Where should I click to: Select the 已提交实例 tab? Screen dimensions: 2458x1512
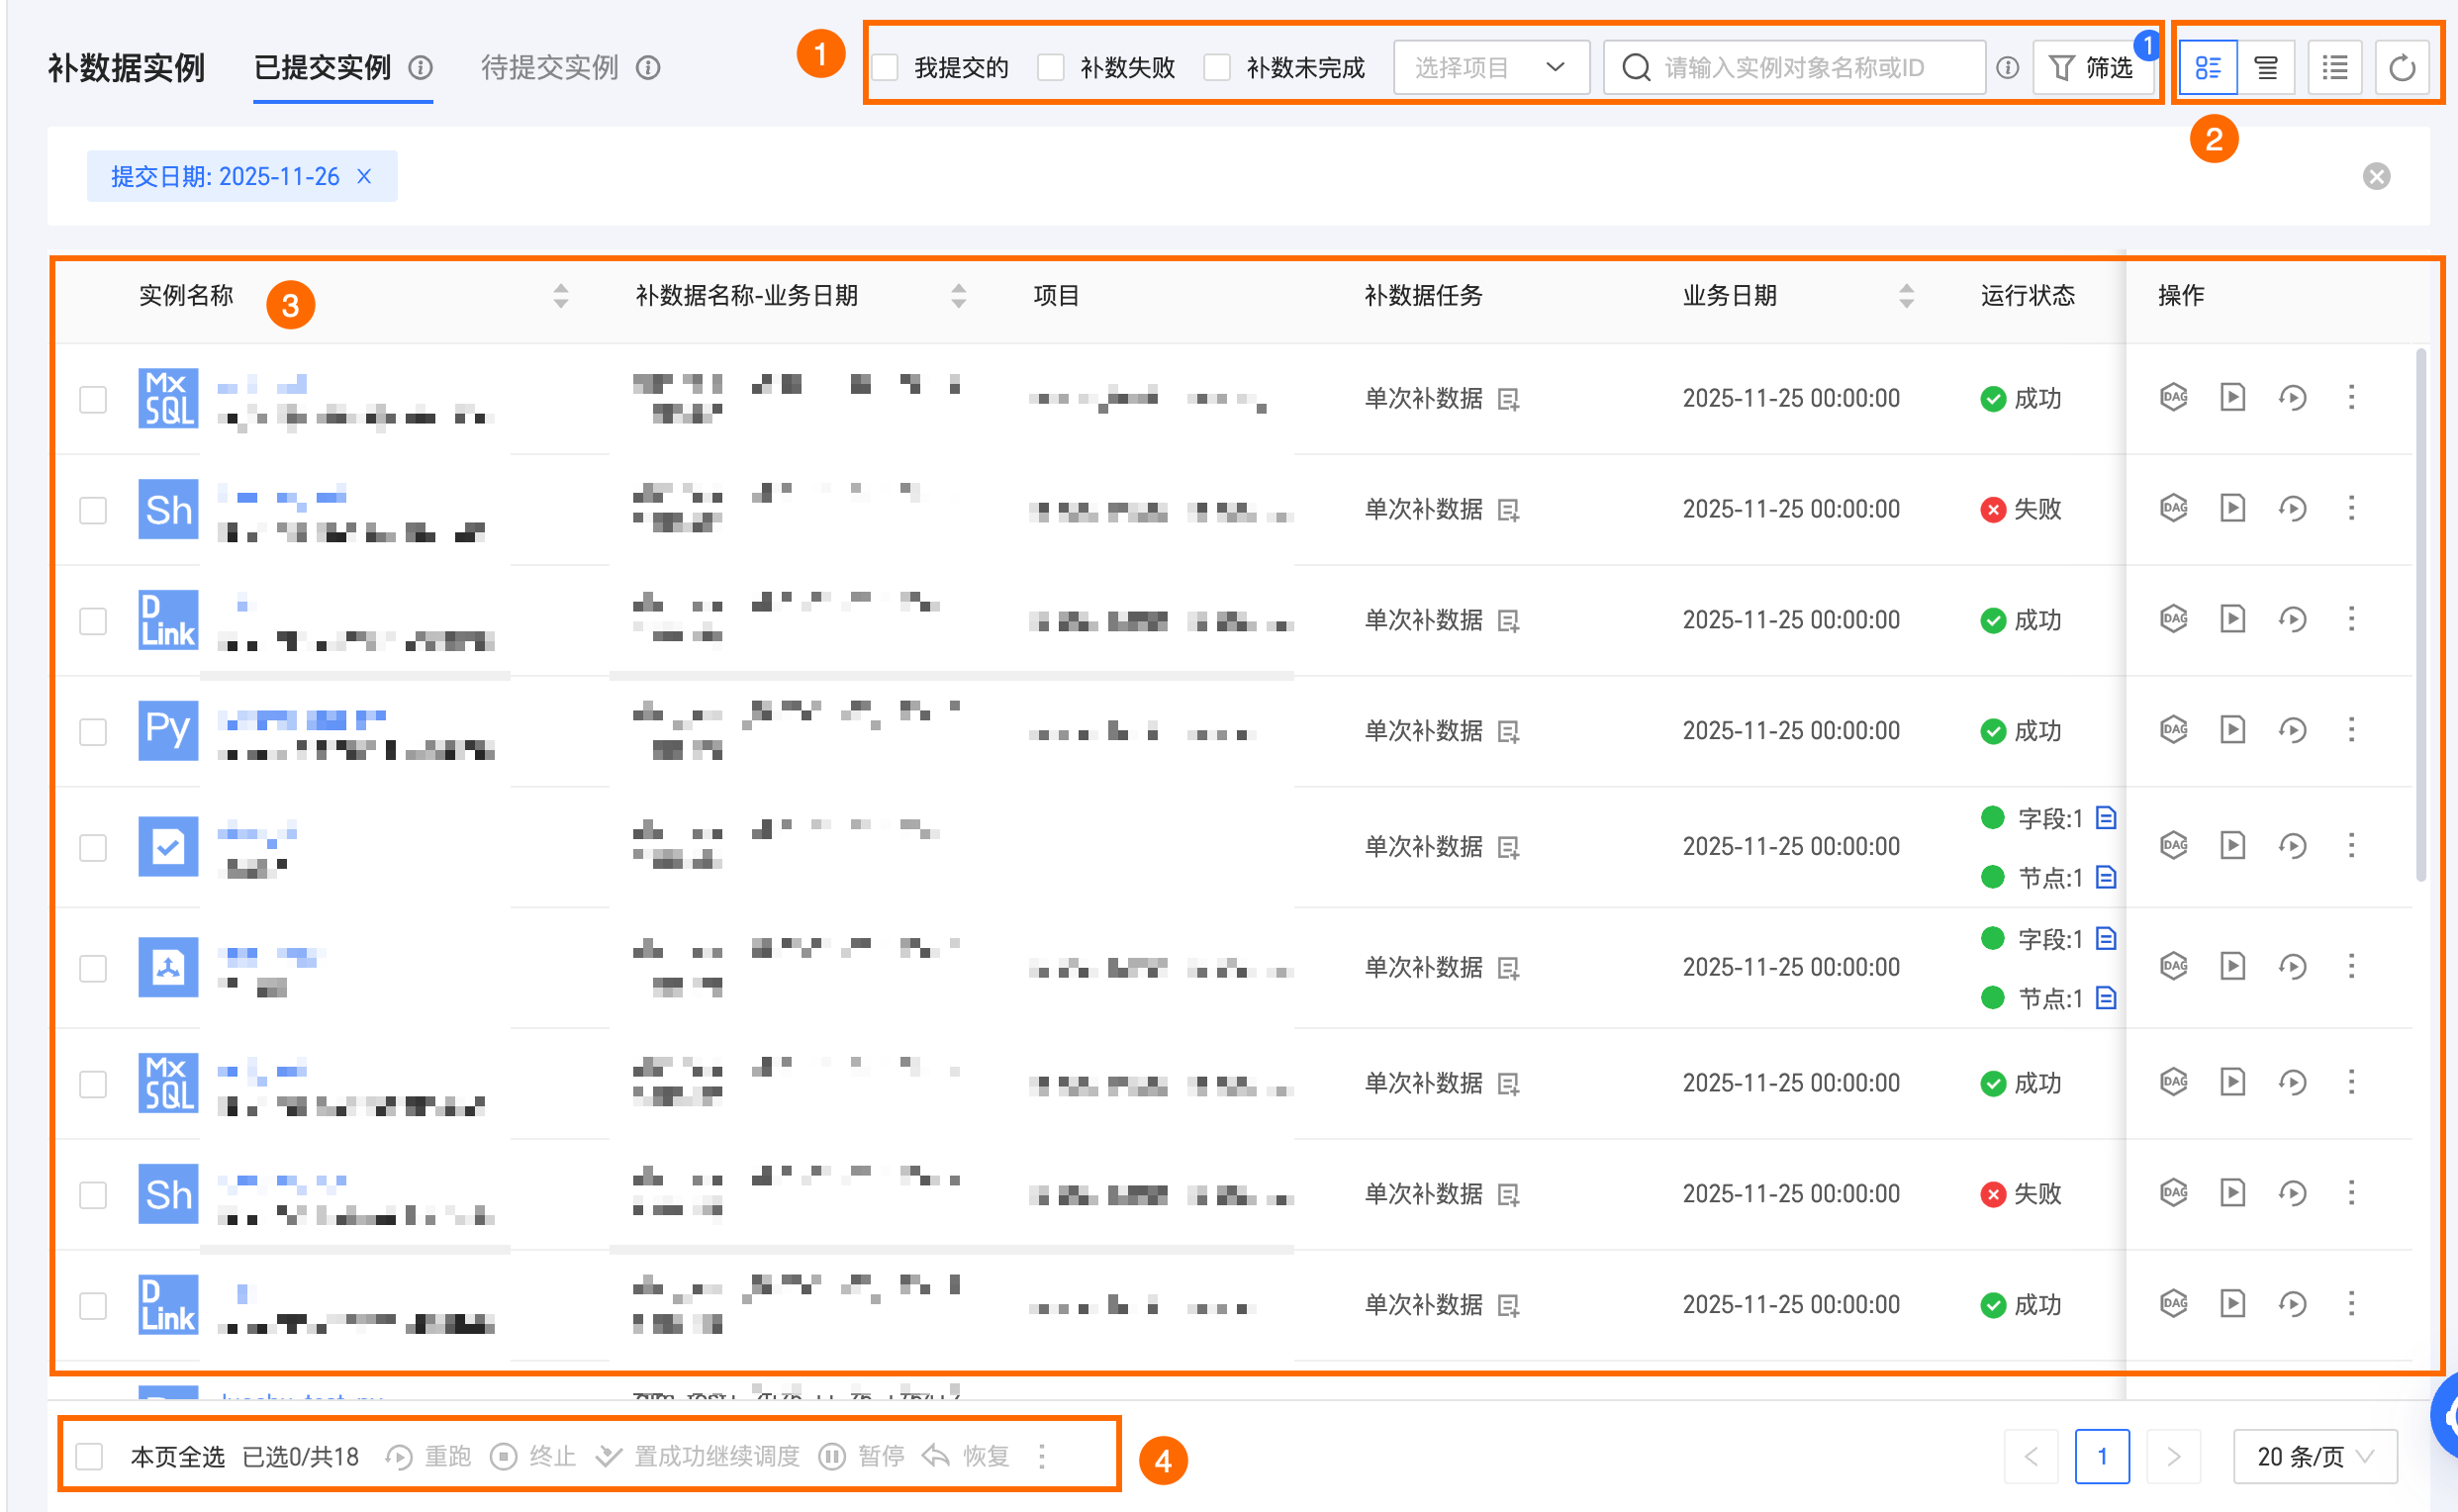(x=322, y=68)
